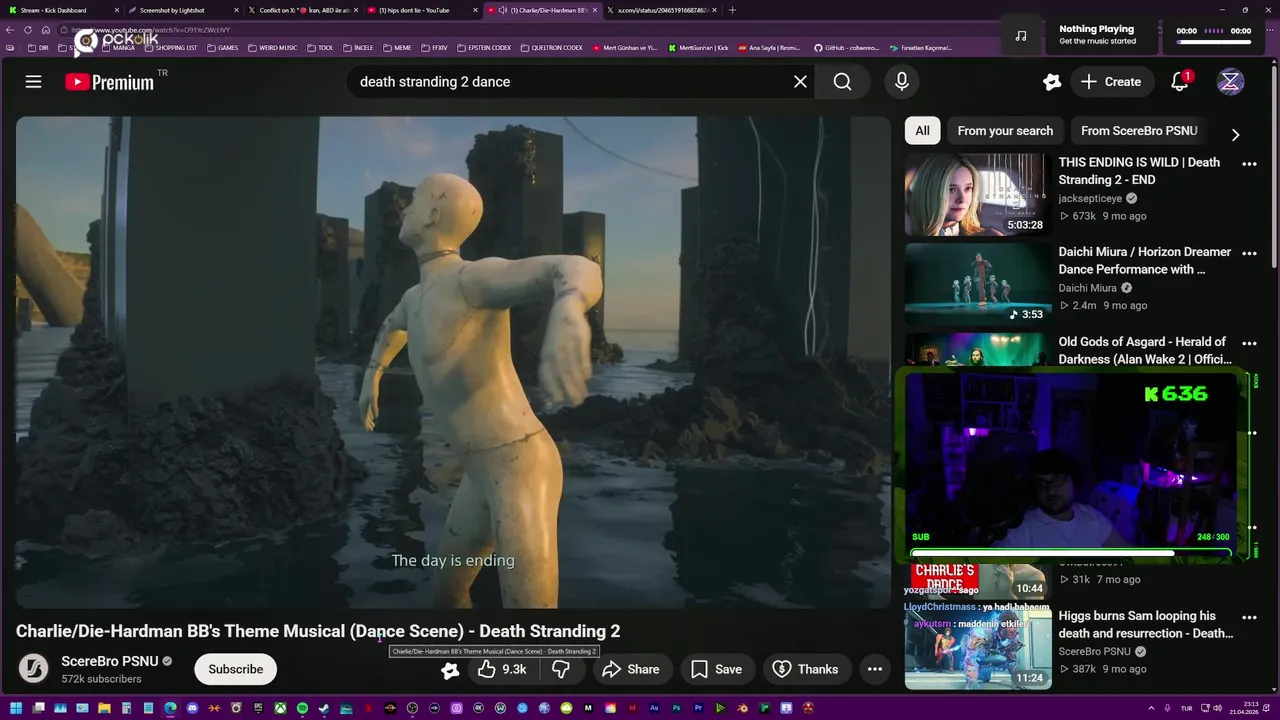
Task: Click the video player to pause
Action: 453,362
